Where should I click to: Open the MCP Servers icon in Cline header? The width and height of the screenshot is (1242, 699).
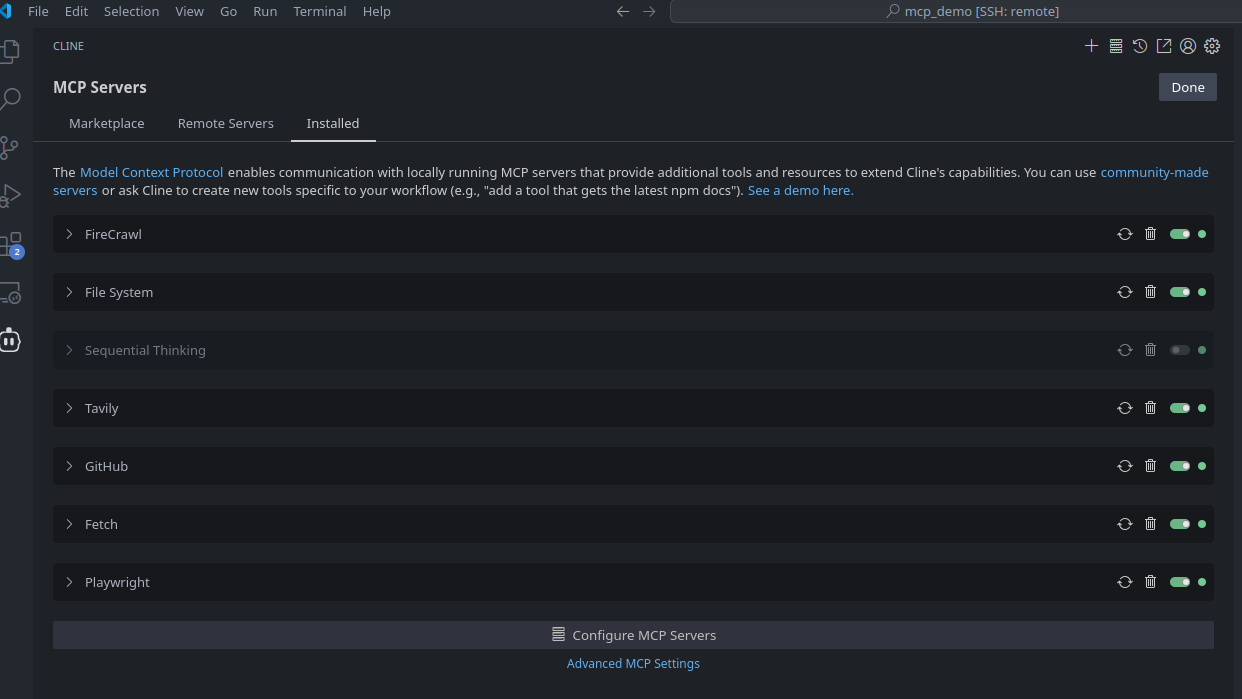pyautogui.click(x=1116, y=46)
